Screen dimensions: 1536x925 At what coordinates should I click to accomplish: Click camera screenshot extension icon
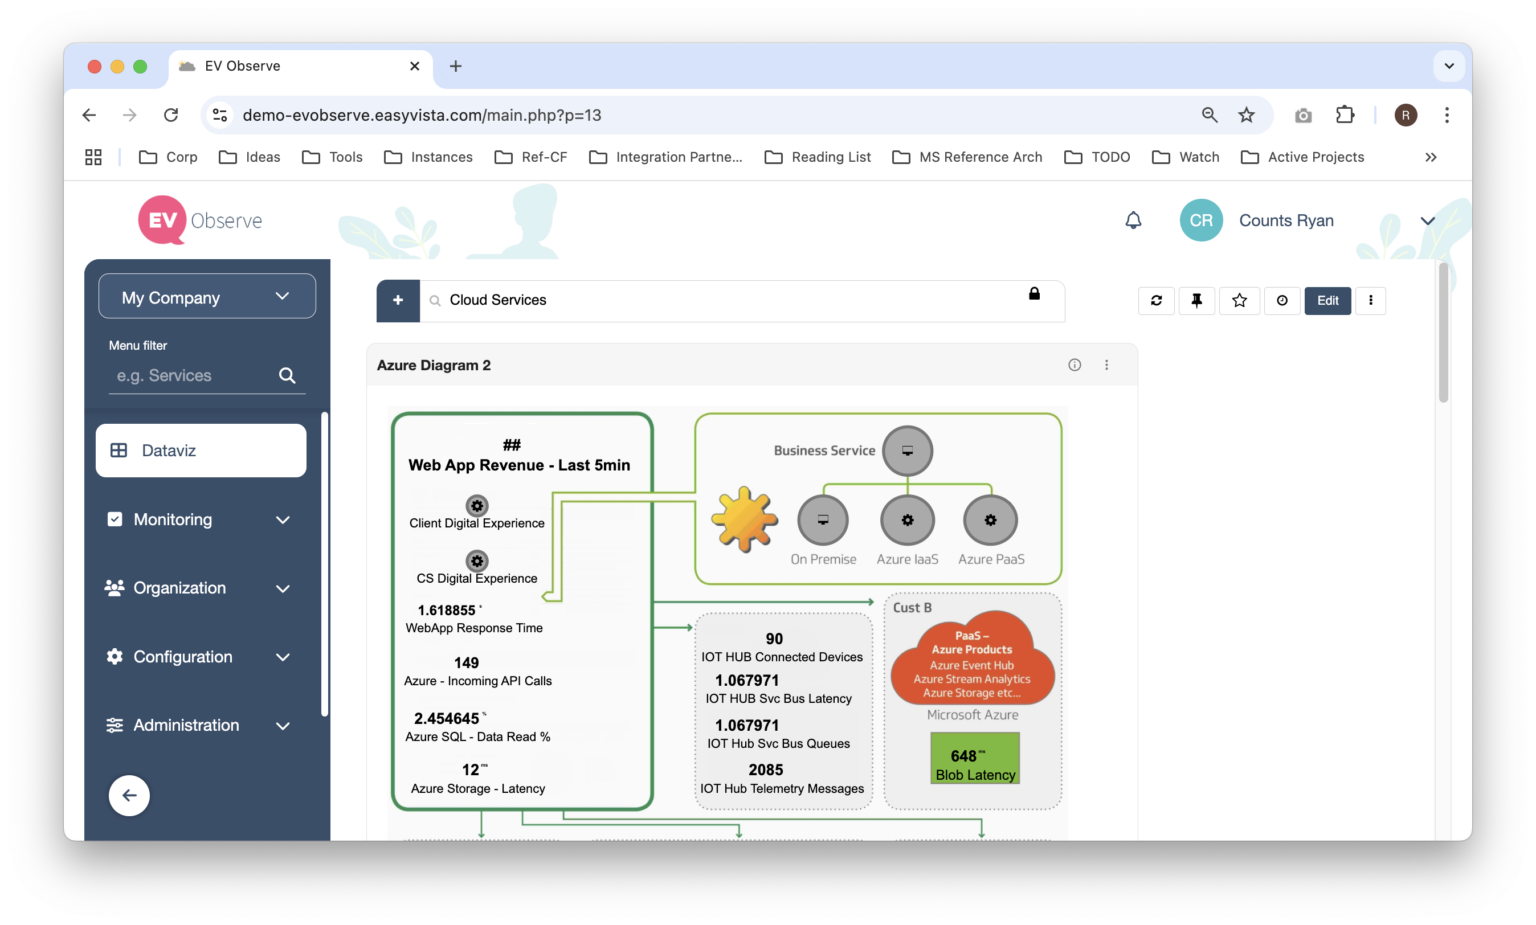pyautogui.click(x=1303, y=116)
